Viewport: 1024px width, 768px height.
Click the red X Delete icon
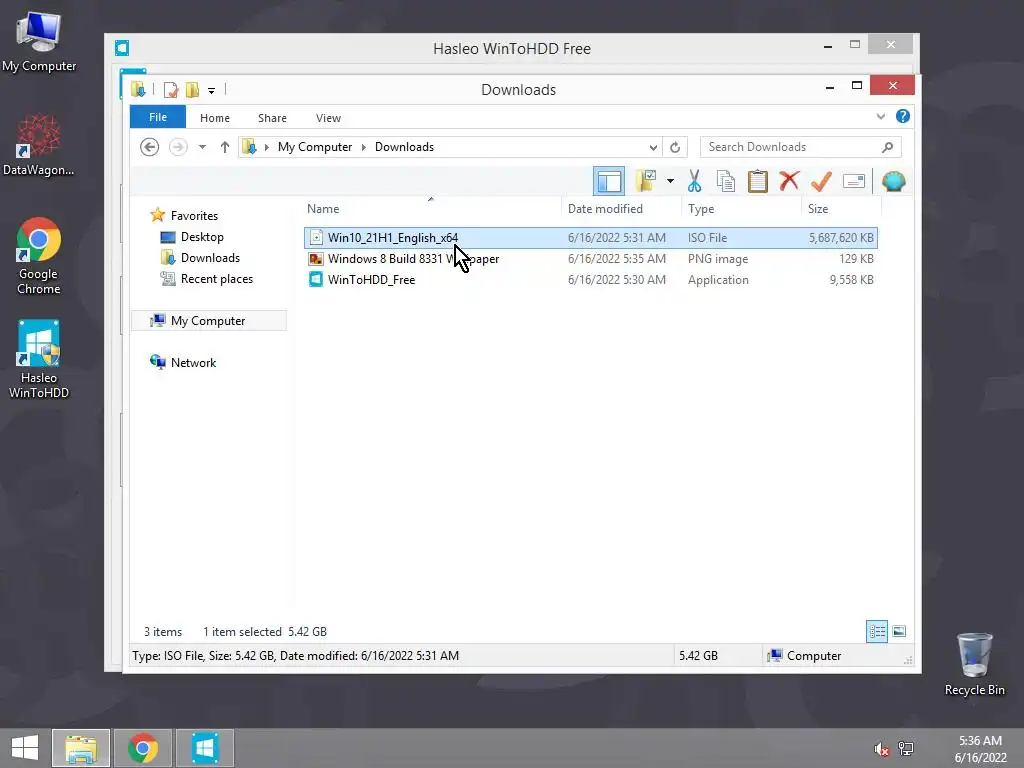(789, 181)
